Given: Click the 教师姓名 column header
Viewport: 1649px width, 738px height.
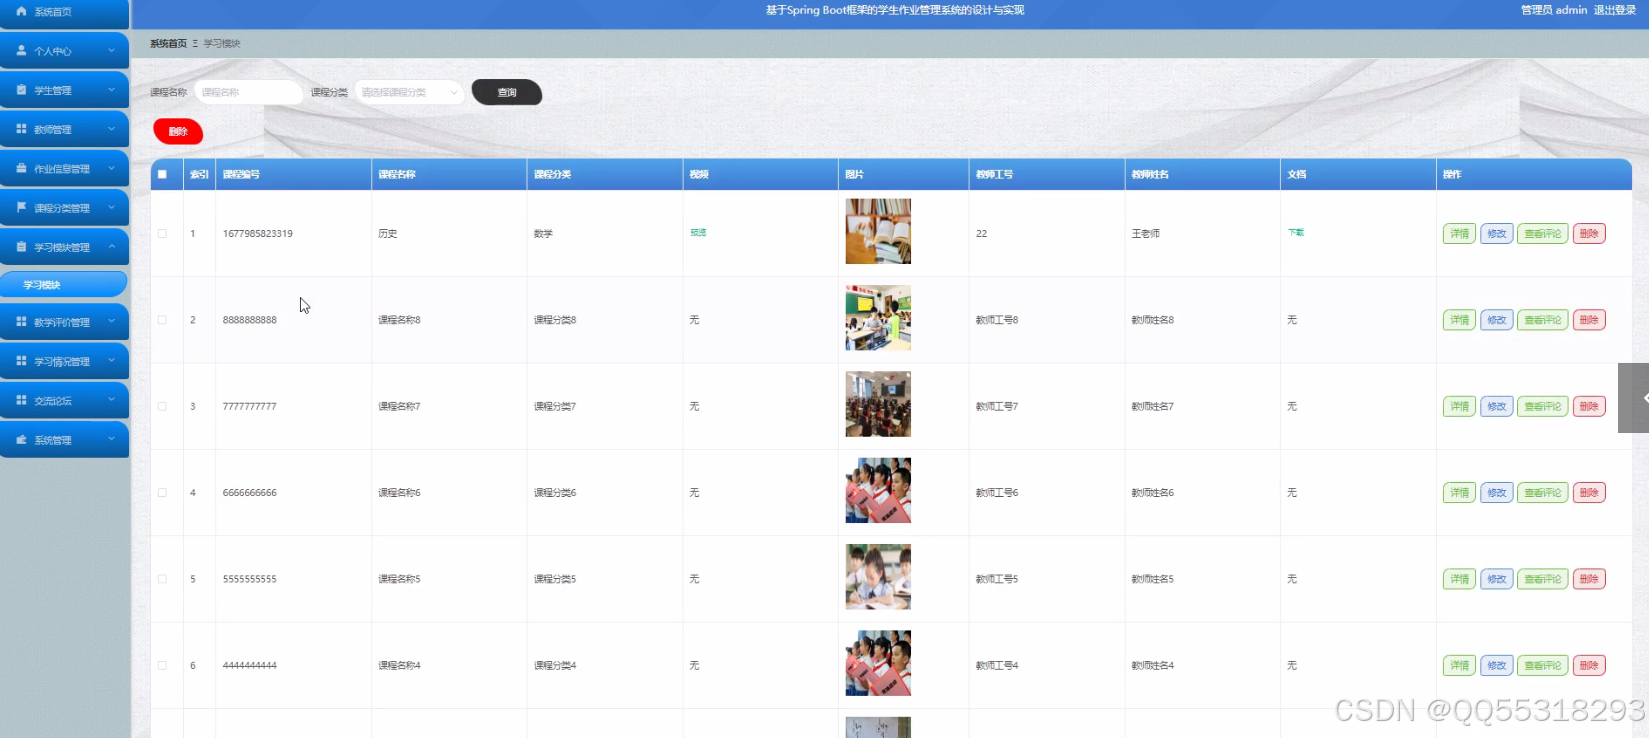Looking at the screenshot, I should coord(1150,174).
